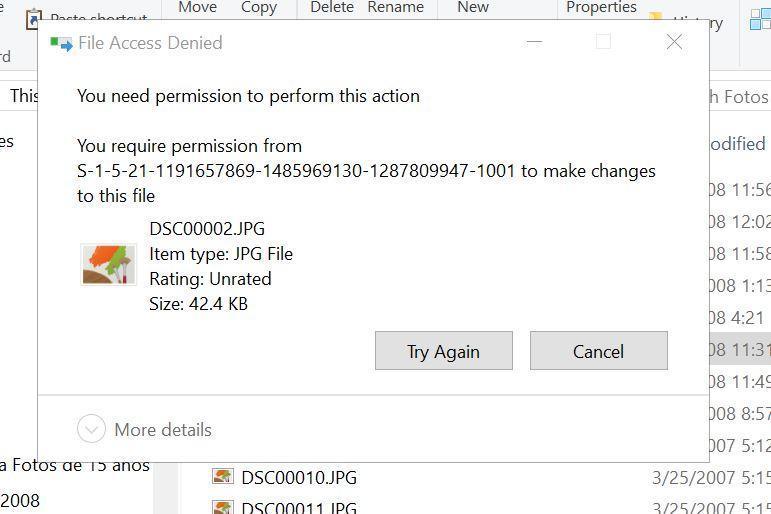Click the Delete ribbon command
Screen dimensions: 771x514
pos(331,7)
